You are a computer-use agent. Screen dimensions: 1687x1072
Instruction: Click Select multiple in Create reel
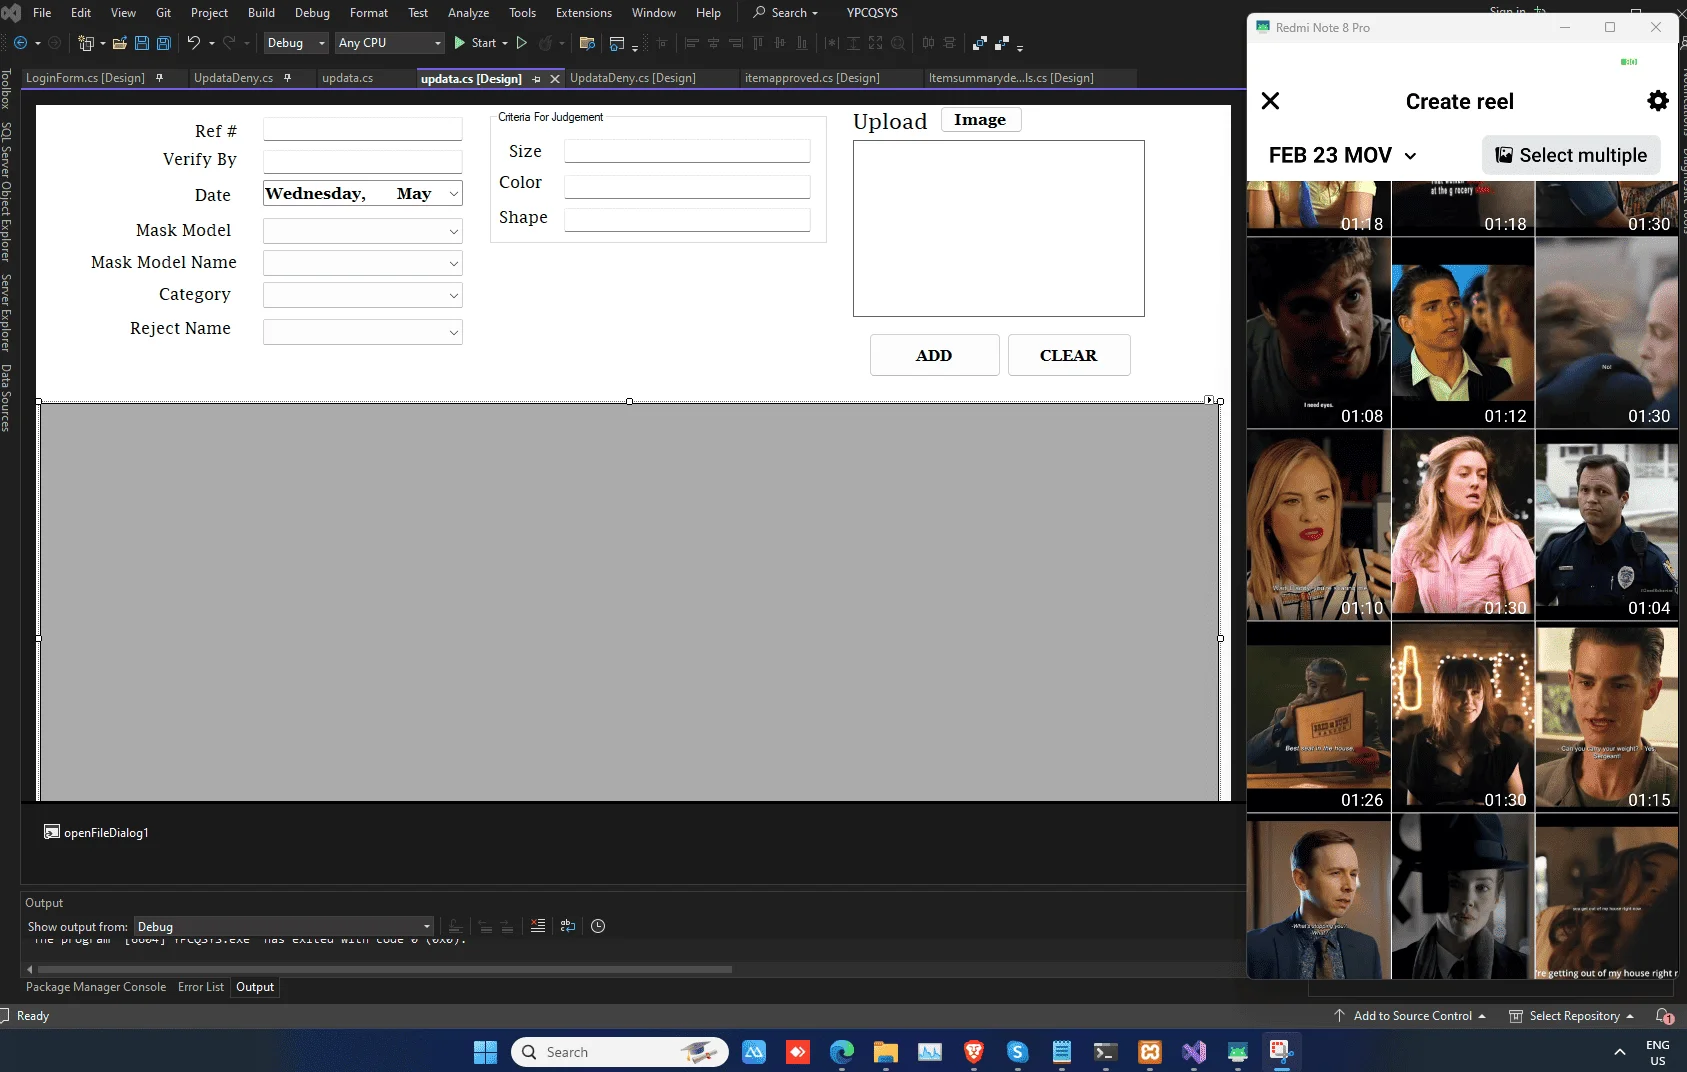(x=1571, y=155)
